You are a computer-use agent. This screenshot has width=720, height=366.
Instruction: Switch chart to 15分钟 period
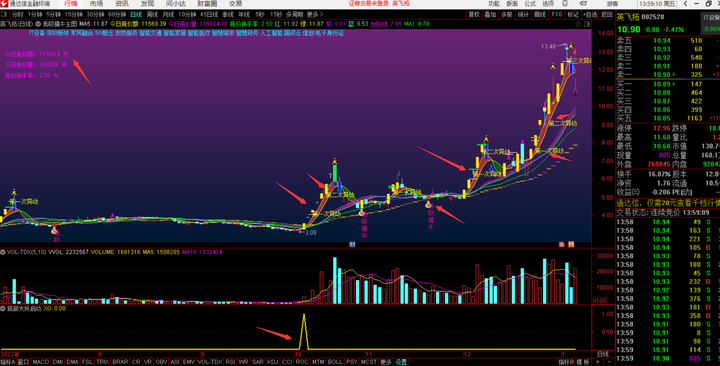pyautogui.click(x=73, y=15)
